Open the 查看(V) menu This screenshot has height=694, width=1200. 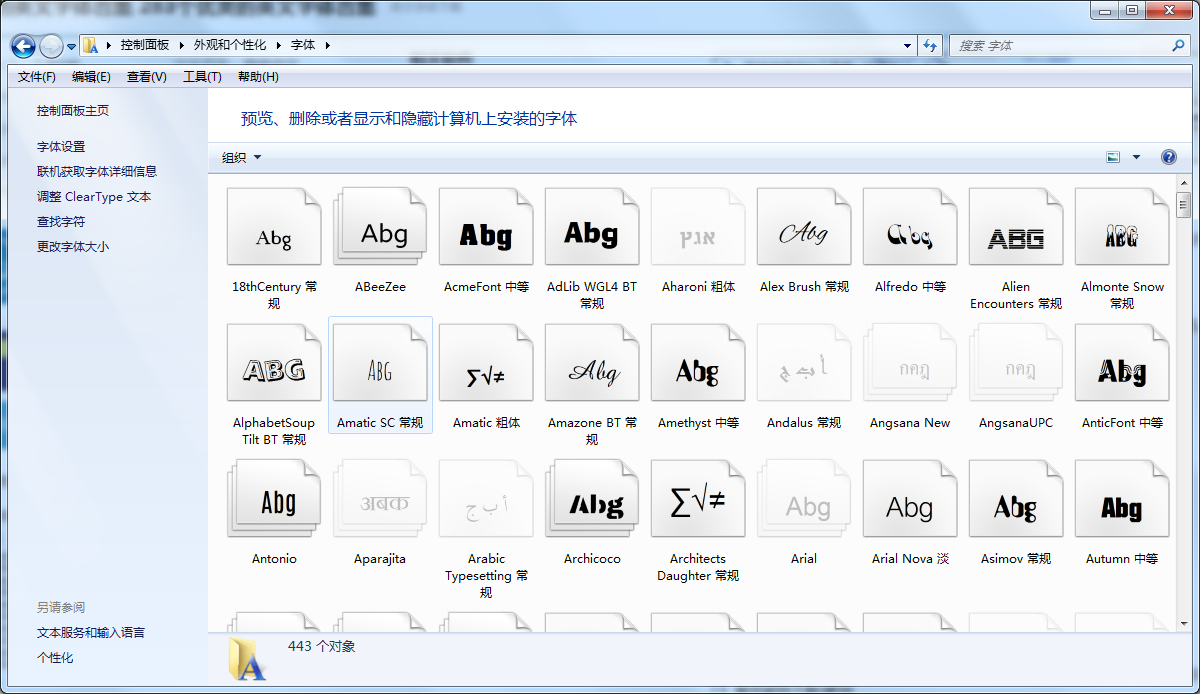(147, 77)
